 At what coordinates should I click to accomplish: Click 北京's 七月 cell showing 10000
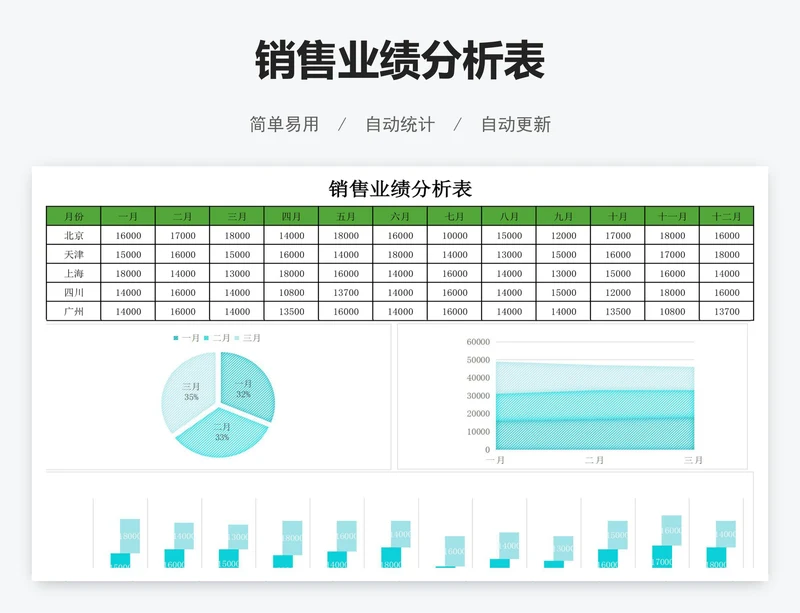(455, 235)
